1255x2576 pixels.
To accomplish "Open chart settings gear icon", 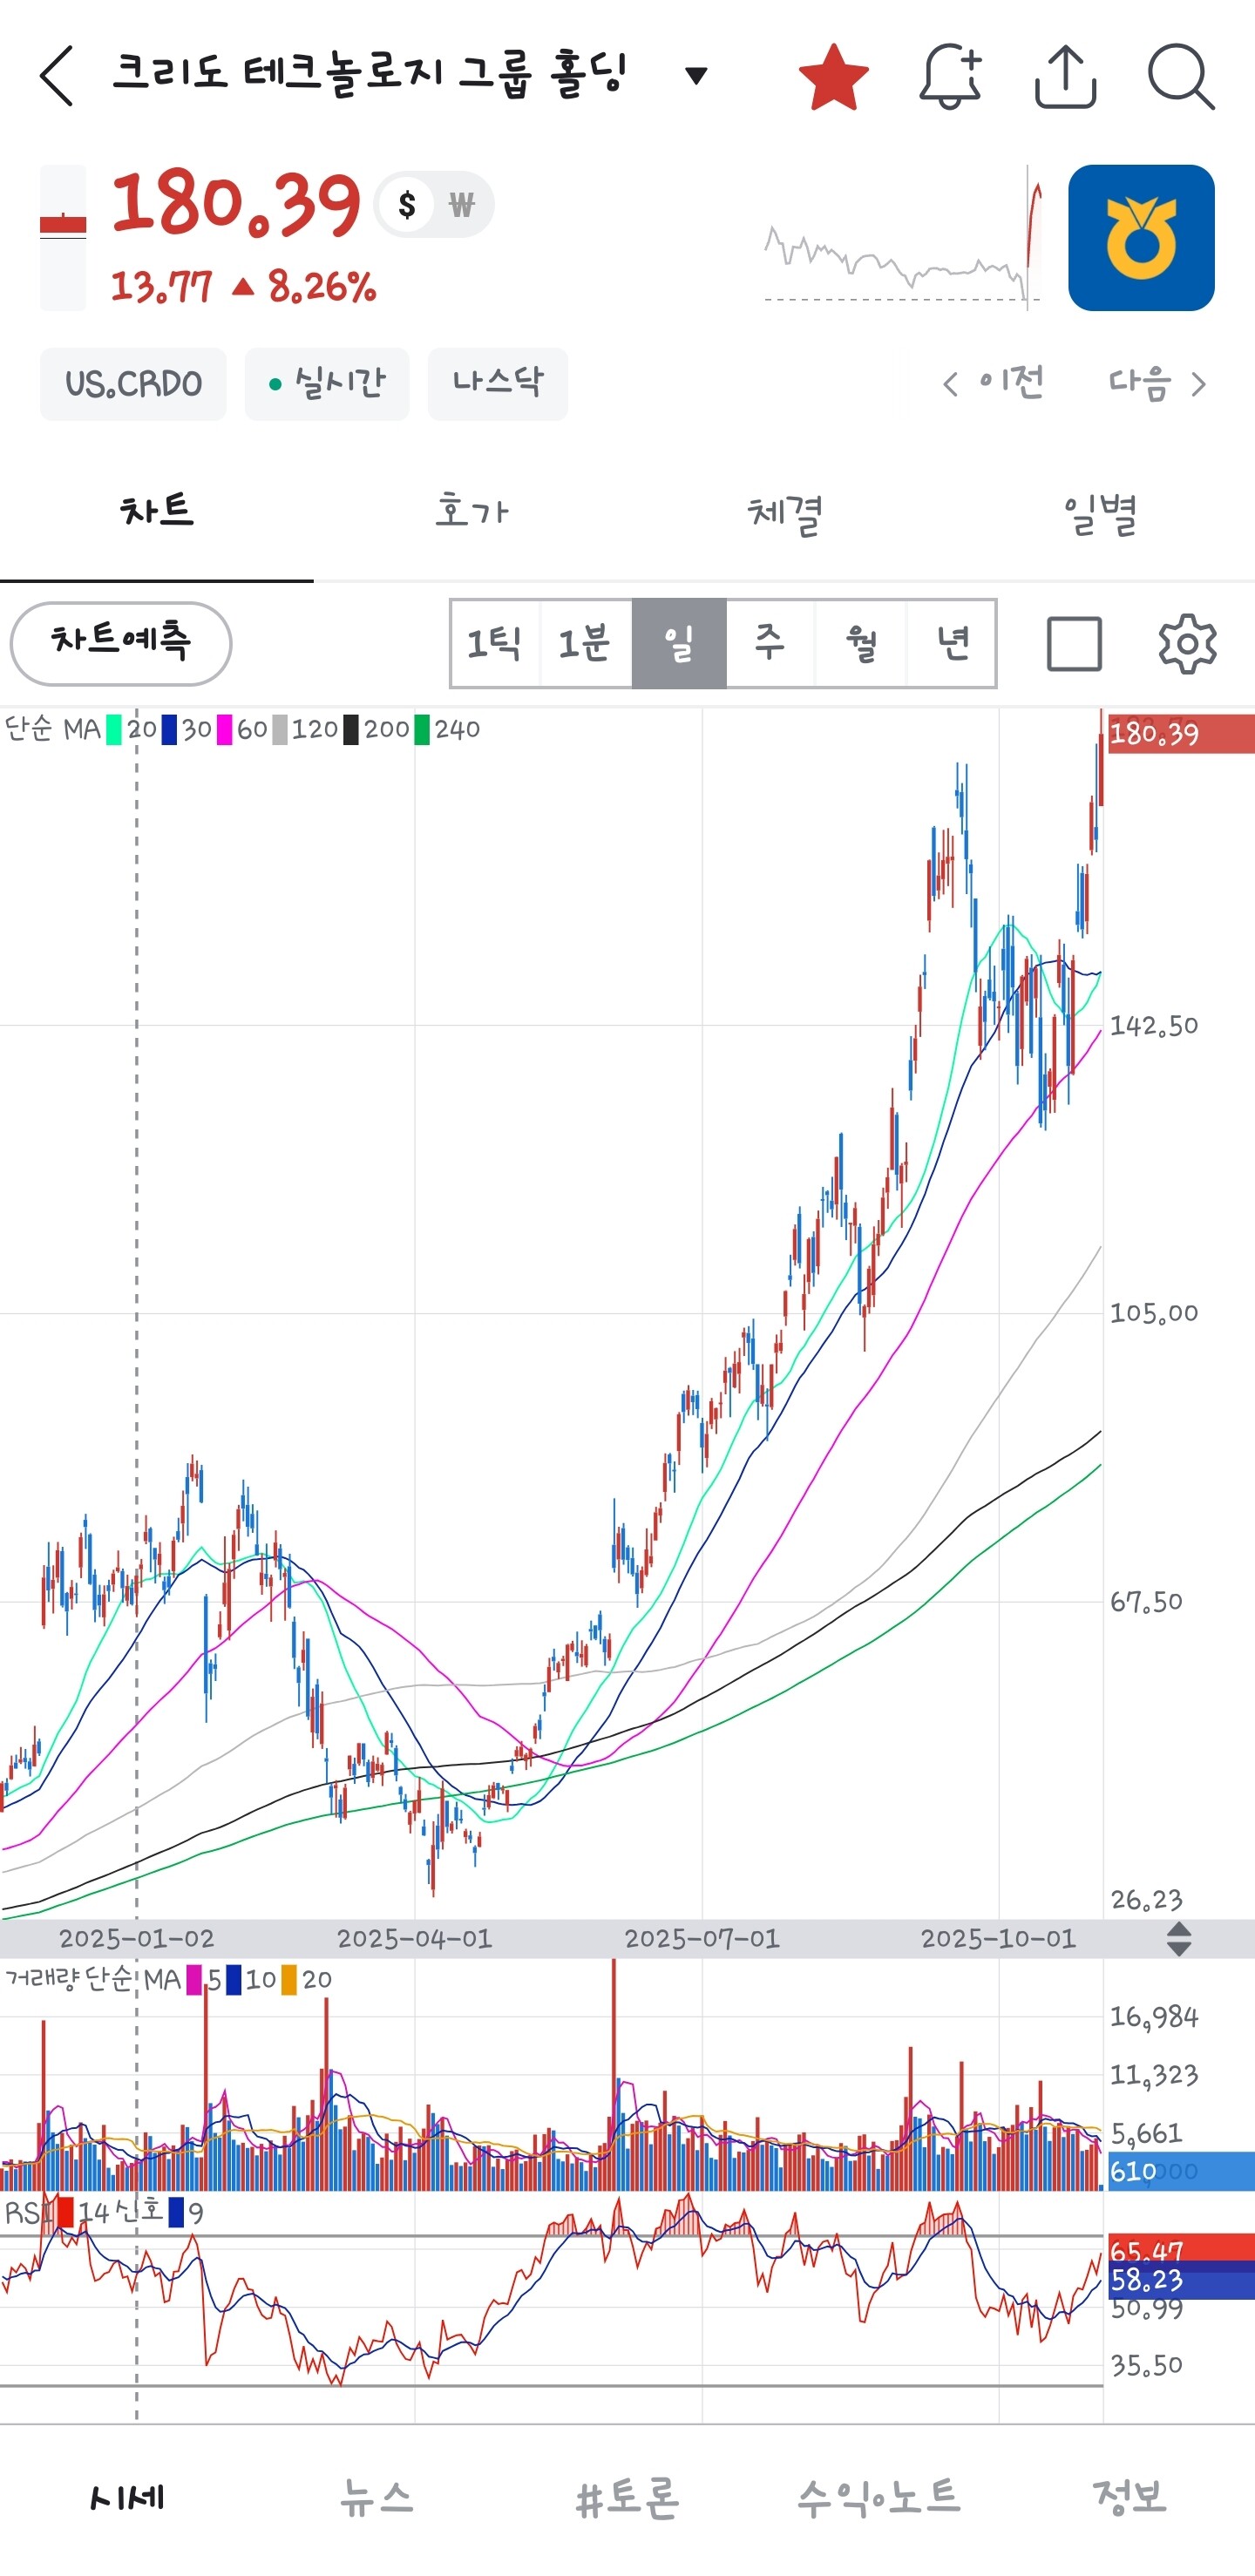I will (x=1187, y=644).
